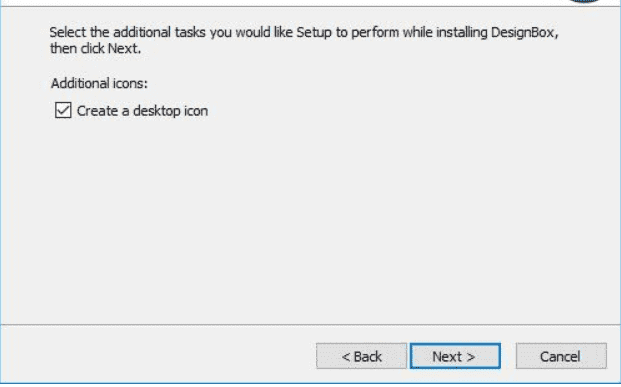Uncheck the Create a desktop icon checkbox
Viewport: 621px width, 387px height.
click(63, 111)
